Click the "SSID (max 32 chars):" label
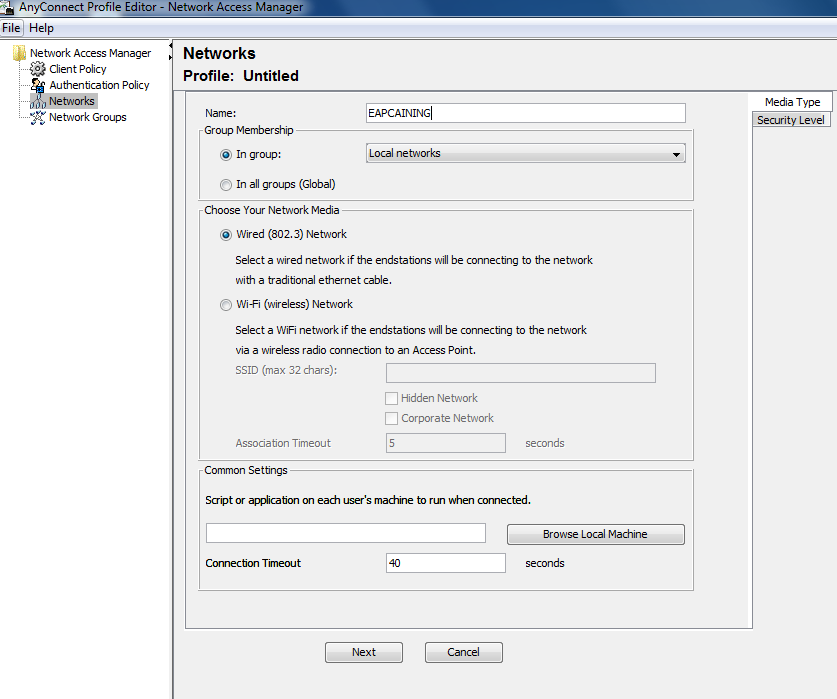The image size is (837, 699). pos(286,370)
